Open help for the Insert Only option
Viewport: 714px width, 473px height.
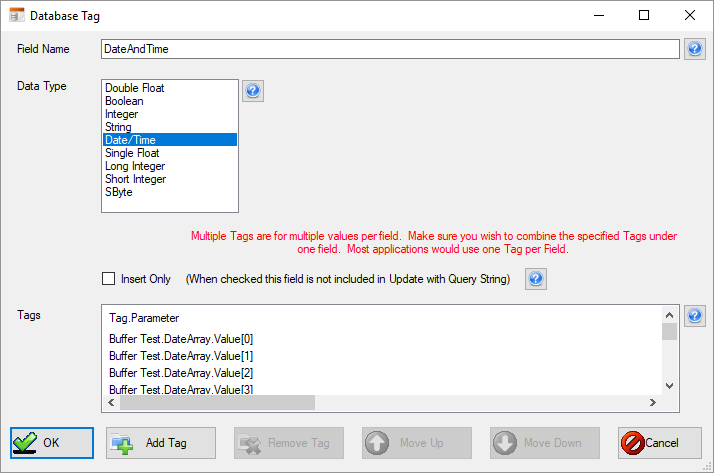pos(536,279)
